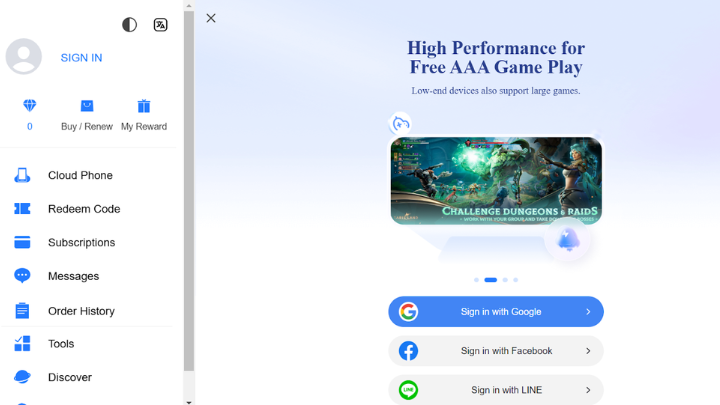Click the Cloud Phone icon
The width and height of the screenshot is (720, 405).
point(22,175)
